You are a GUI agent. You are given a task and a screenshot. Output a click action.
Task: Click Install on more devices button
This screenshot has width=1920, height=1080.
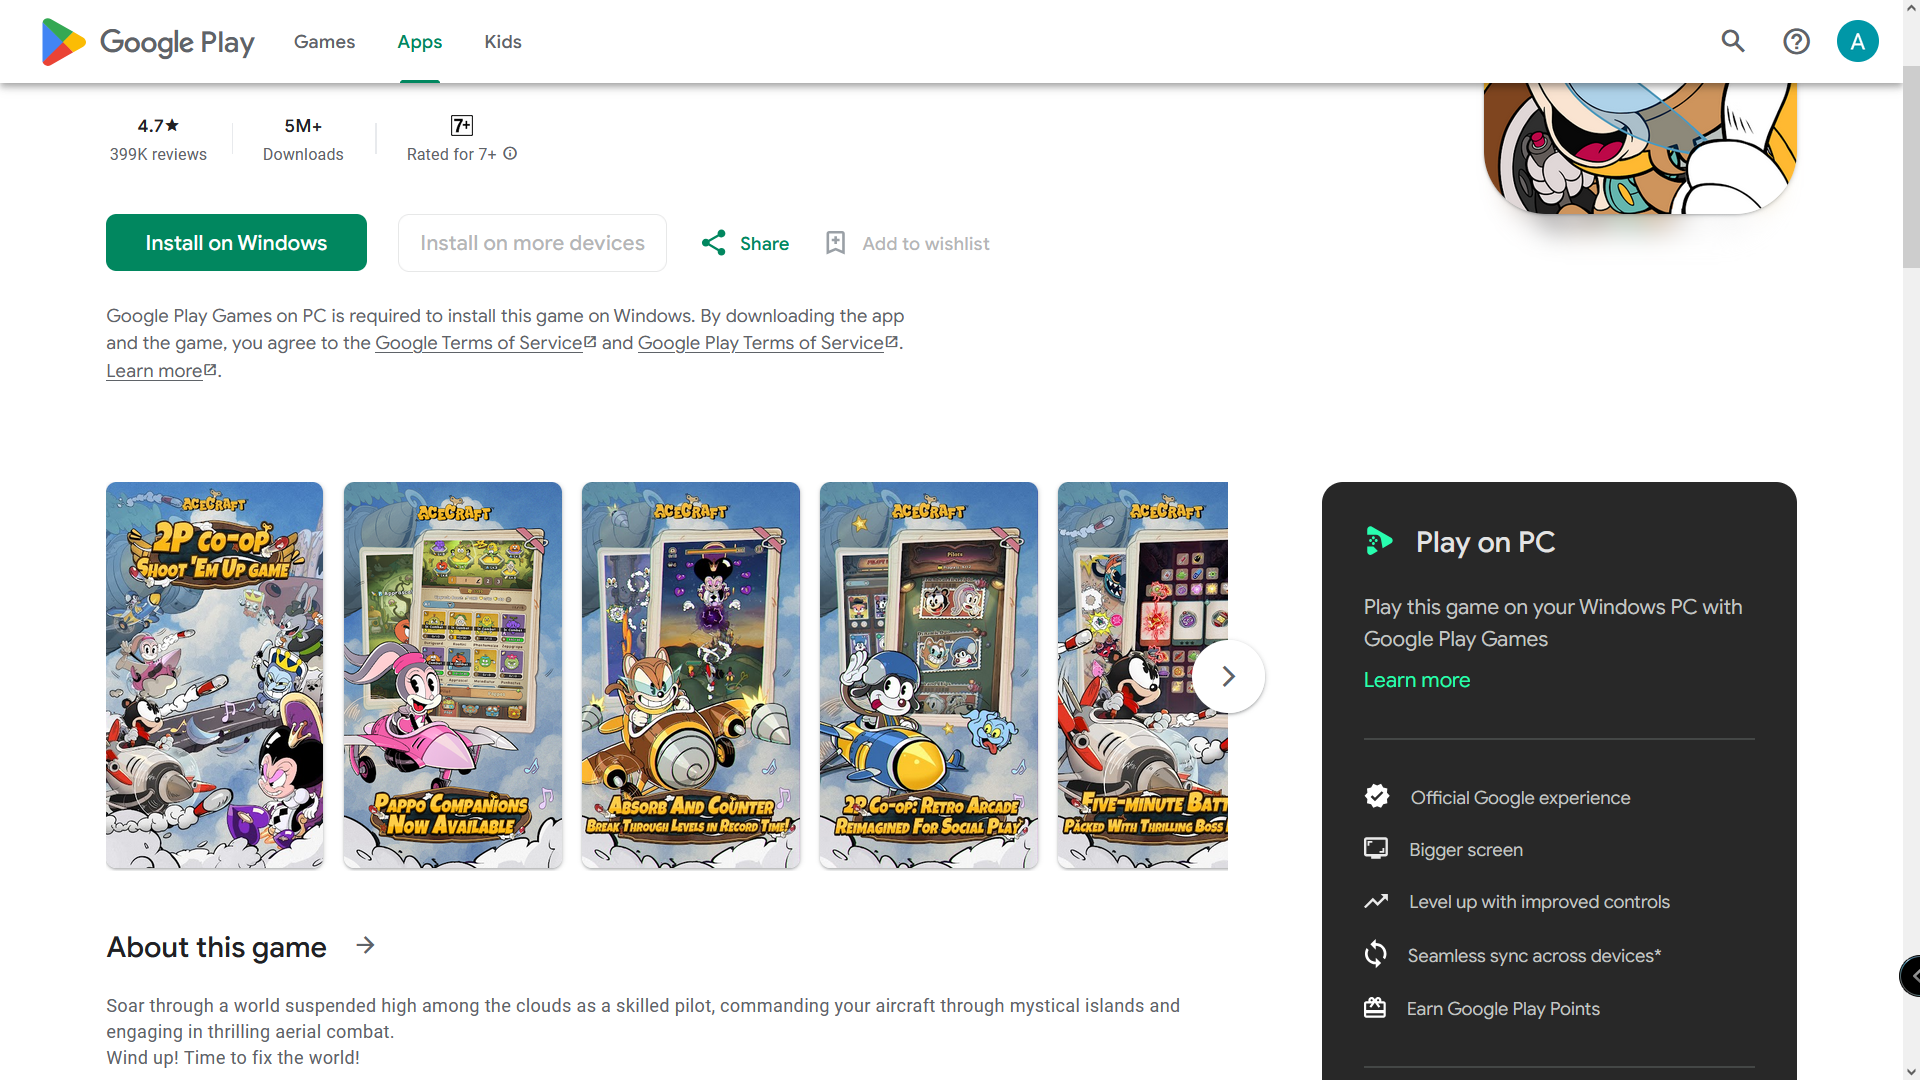(532, 243)
